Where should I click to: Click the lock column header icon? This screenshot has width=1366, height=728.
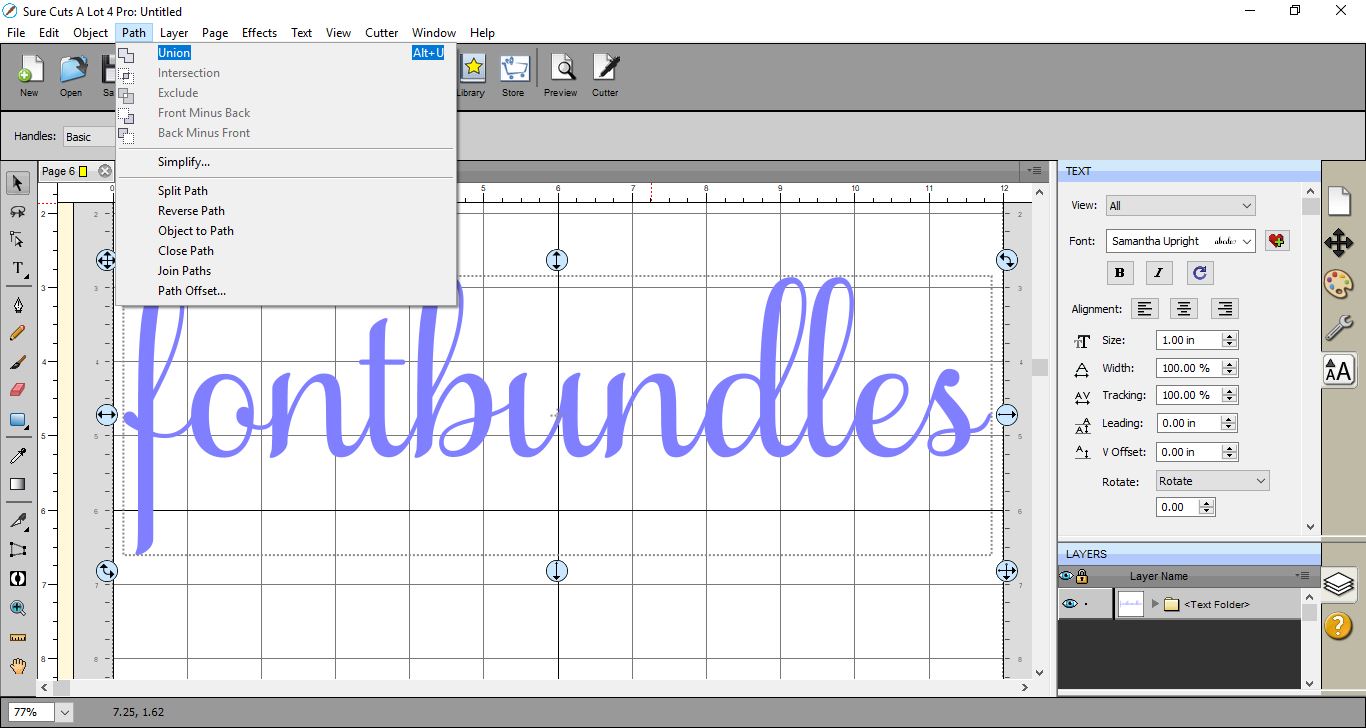(1082, 576)
